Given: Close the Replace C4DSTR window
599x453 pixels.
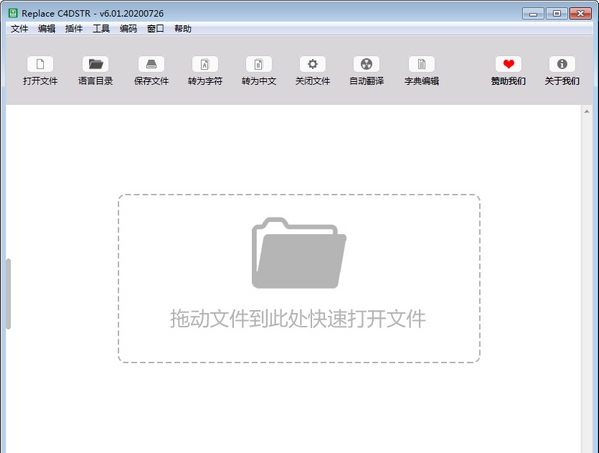Looking at the screenshot, I should click(x=580, y=14).
